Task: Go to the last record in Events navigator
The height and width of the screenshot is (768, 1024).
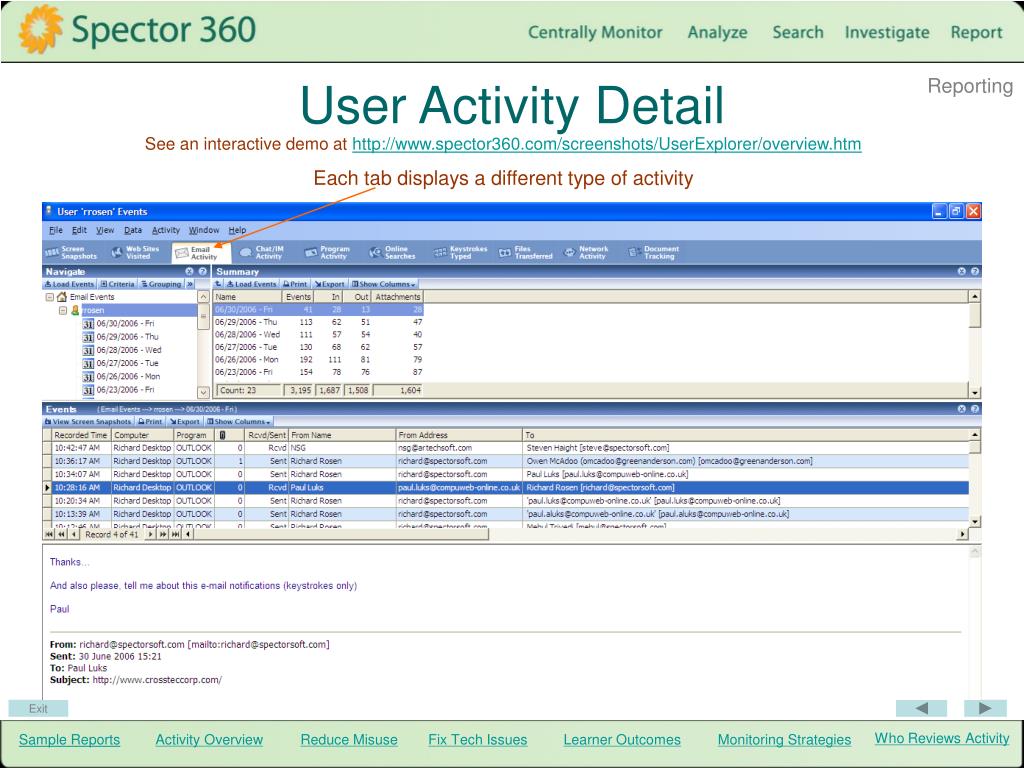Action: click(175, 534)
